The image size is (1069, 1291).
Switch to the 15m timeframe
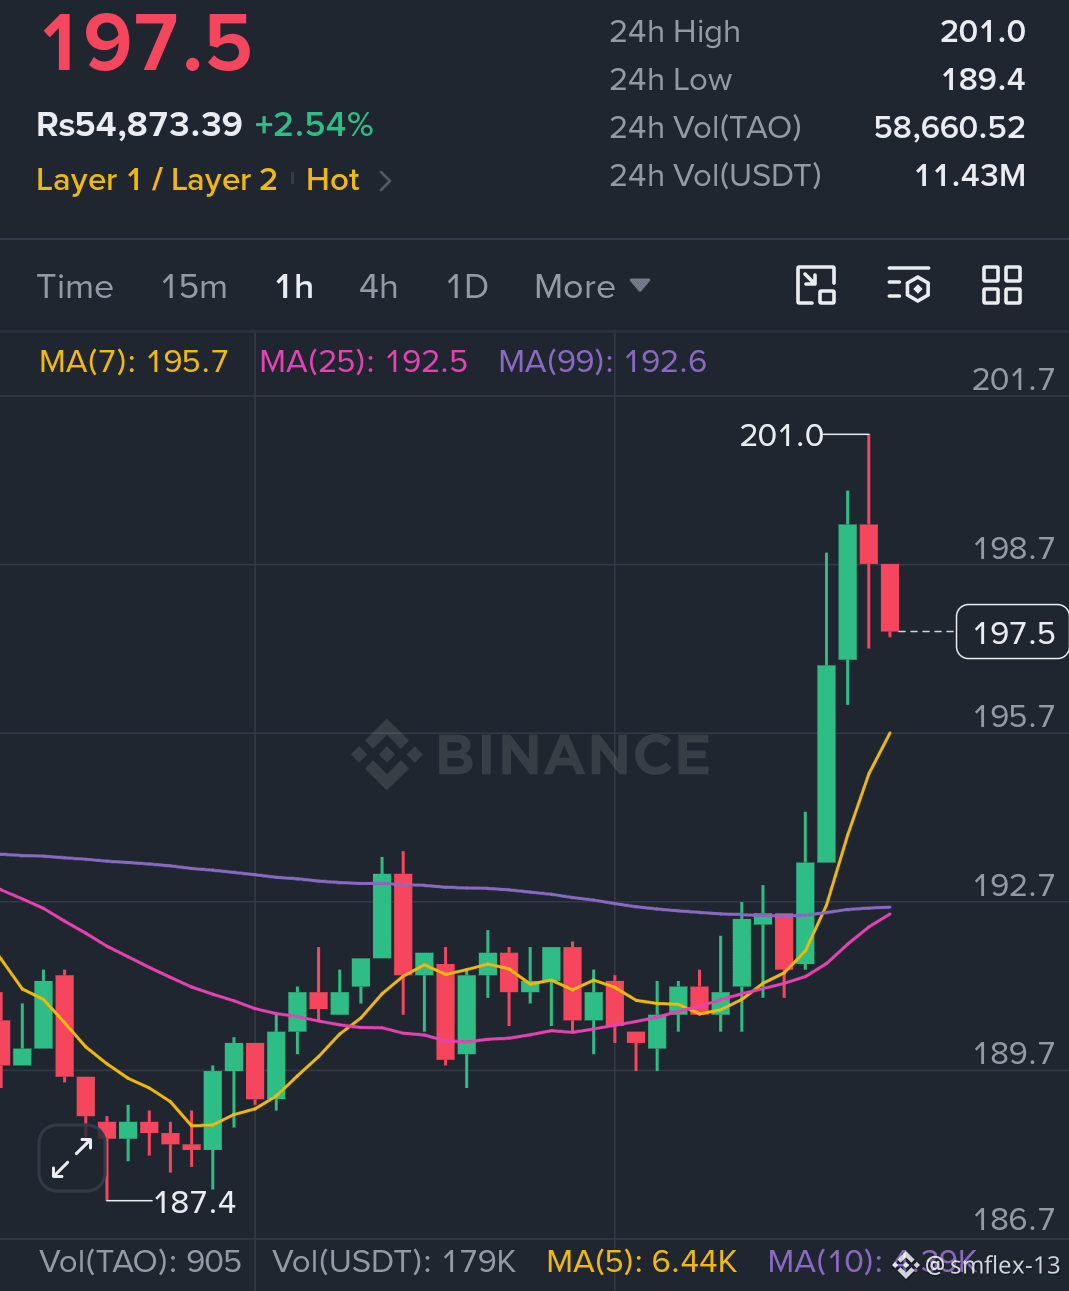pyautogui.click(x=194, y=287)
